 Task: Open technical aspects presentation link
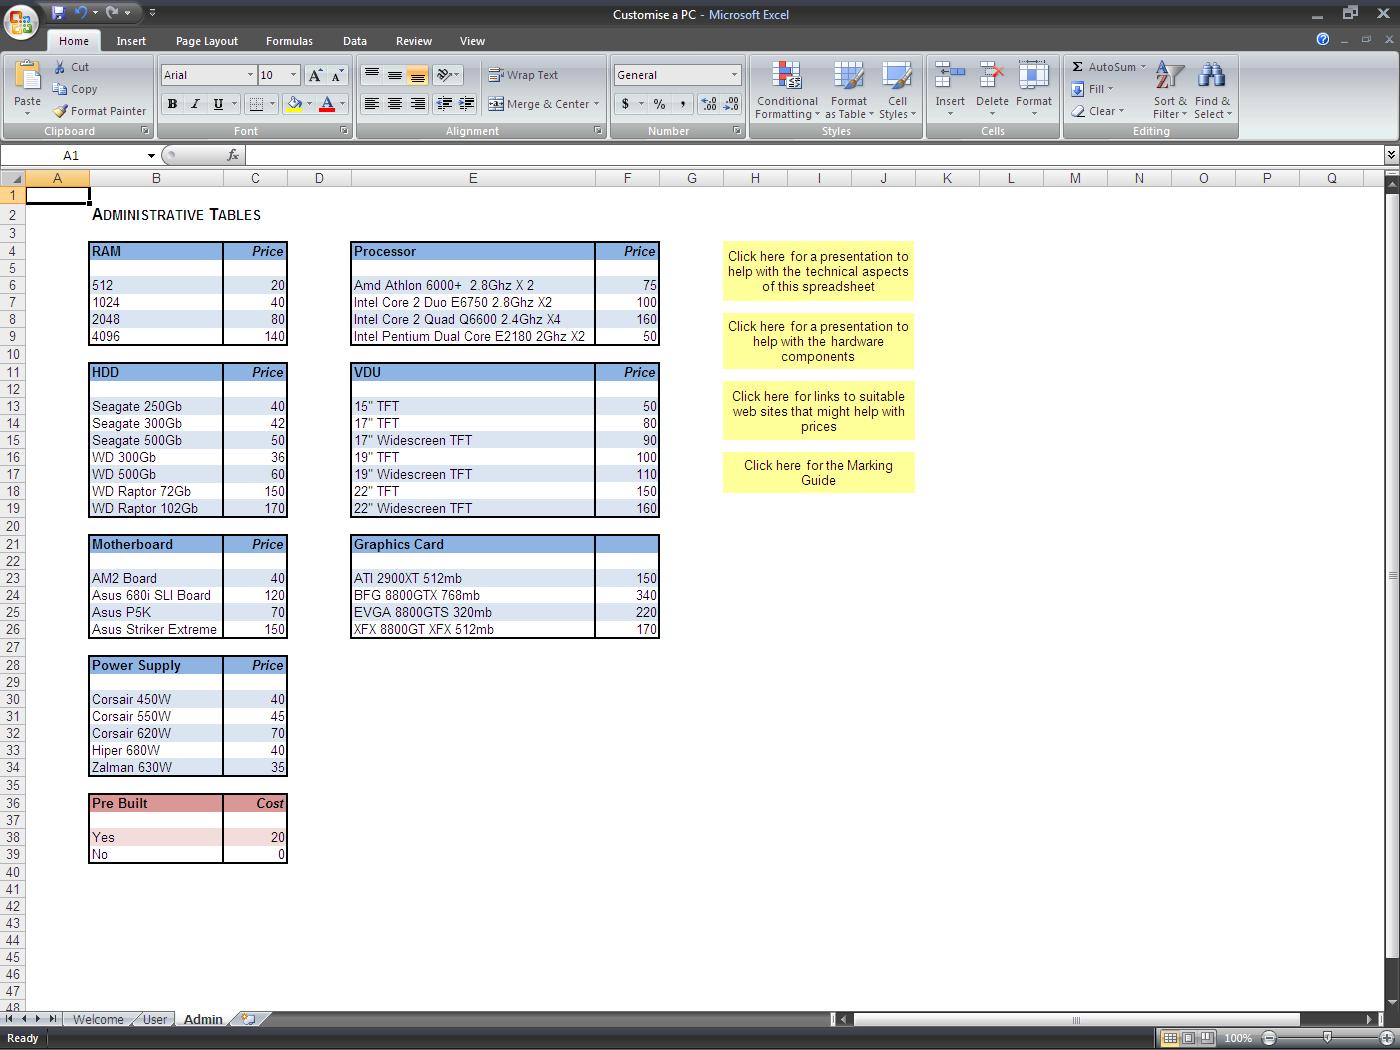pyautogui.click(x=818, y=271)
